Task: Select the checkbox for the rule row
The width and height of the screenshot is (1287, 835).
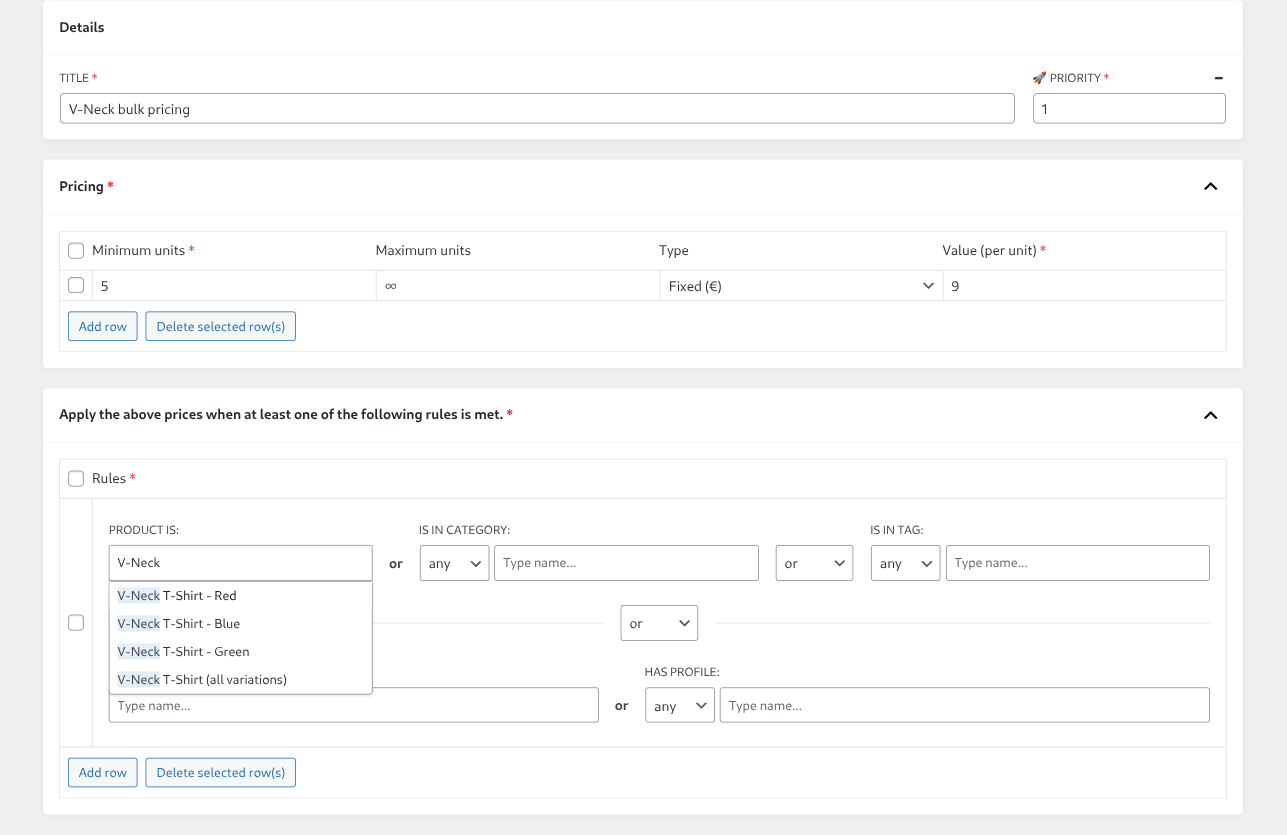Action: [x=76, y=623]
